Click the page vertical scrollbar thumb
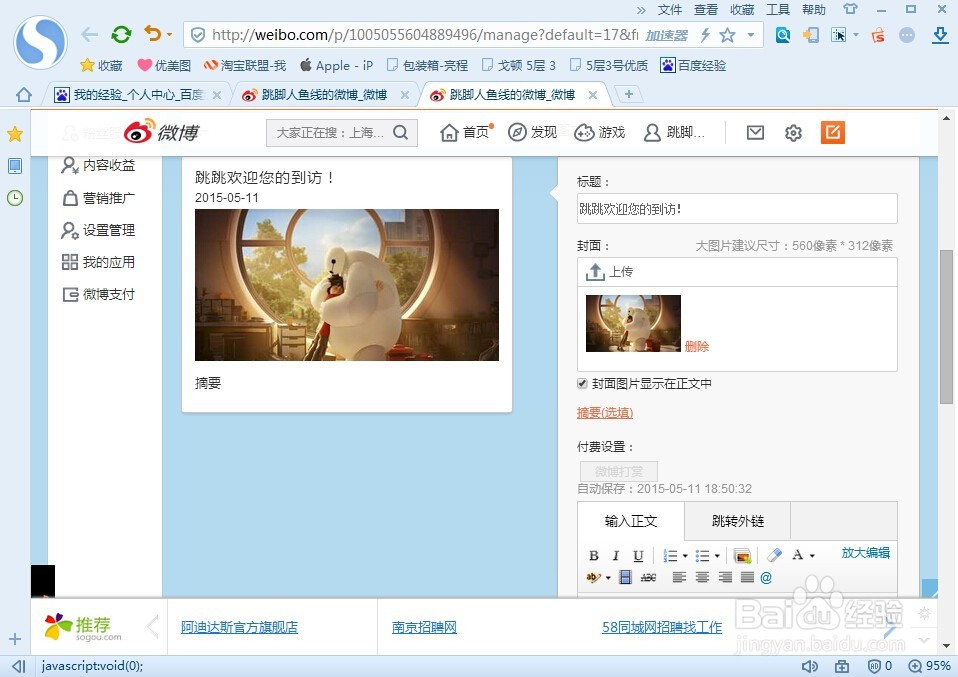This screenshot has width=958, height=677. click(x=946, y=326)
